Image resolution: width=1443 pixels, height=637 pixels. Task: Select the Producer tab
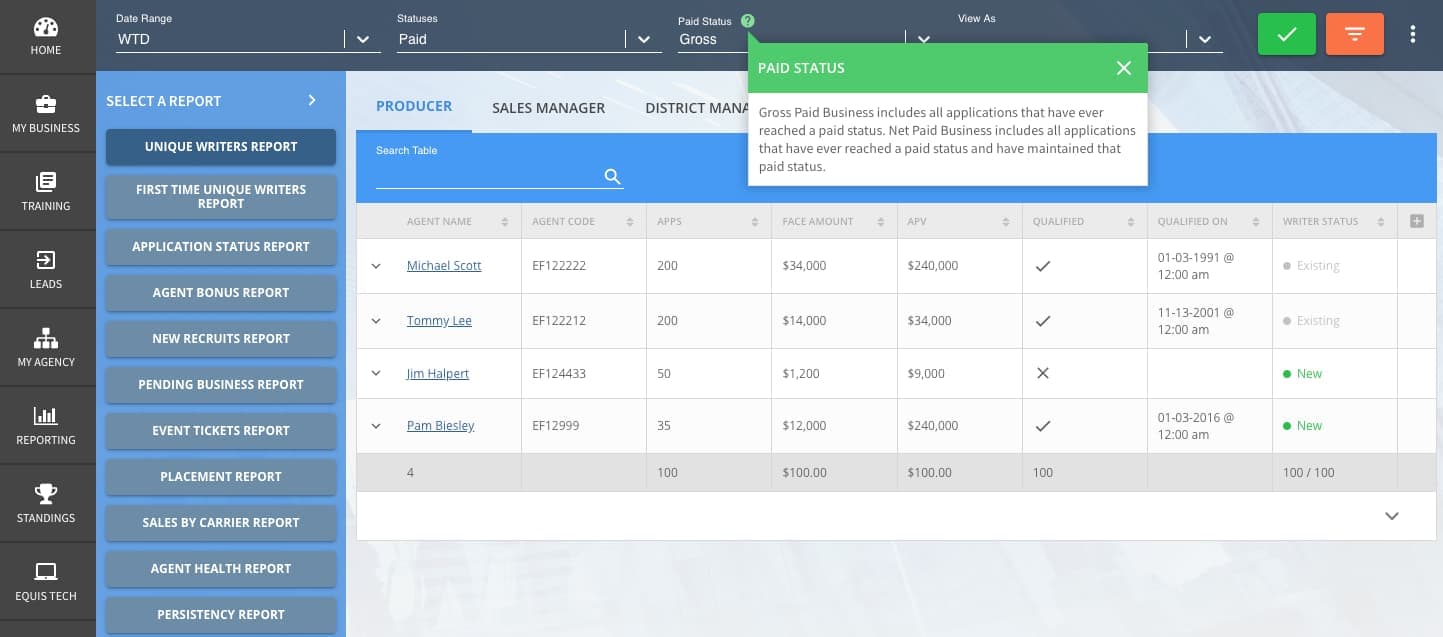(414, 106)
